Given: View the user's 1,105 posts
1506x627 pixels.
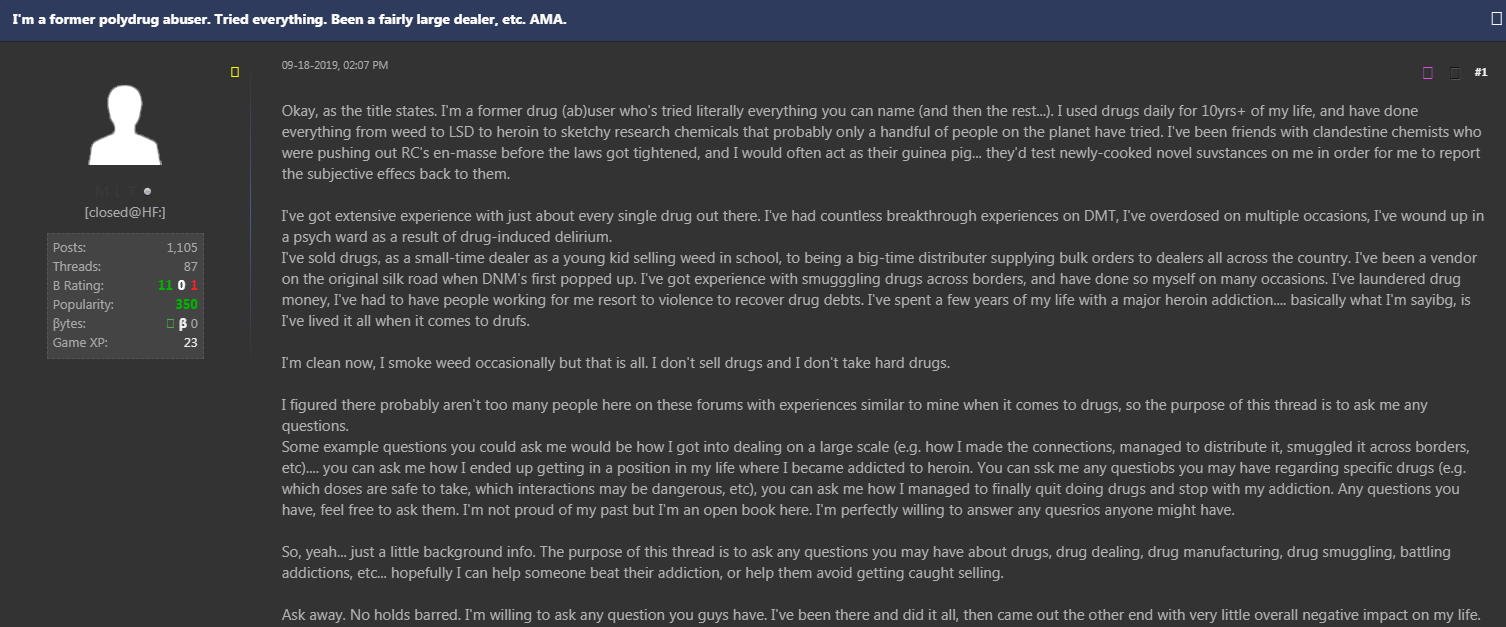Looking at the screenshot, I should [181, 247].
